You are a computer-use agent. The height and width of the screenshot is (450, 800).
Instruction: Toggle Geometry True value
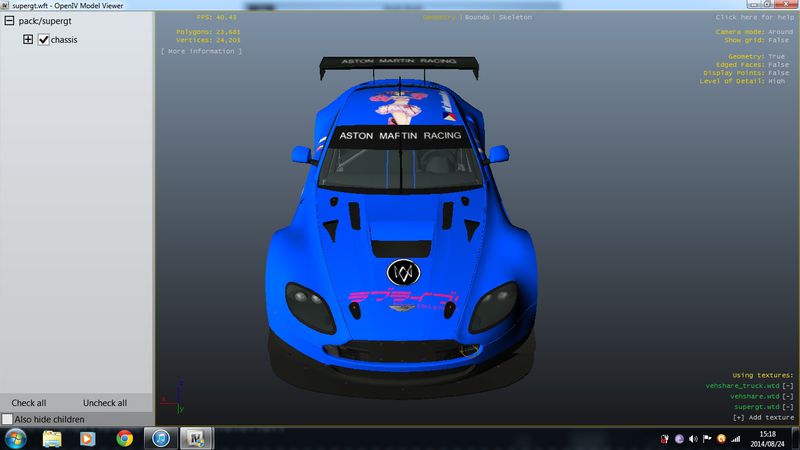click(x=777, y=57)
